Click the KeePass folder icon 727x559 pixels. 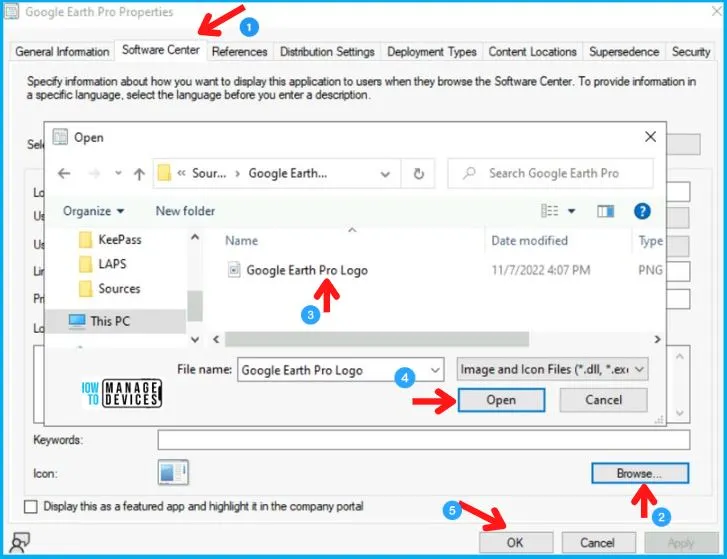[85, 240]
